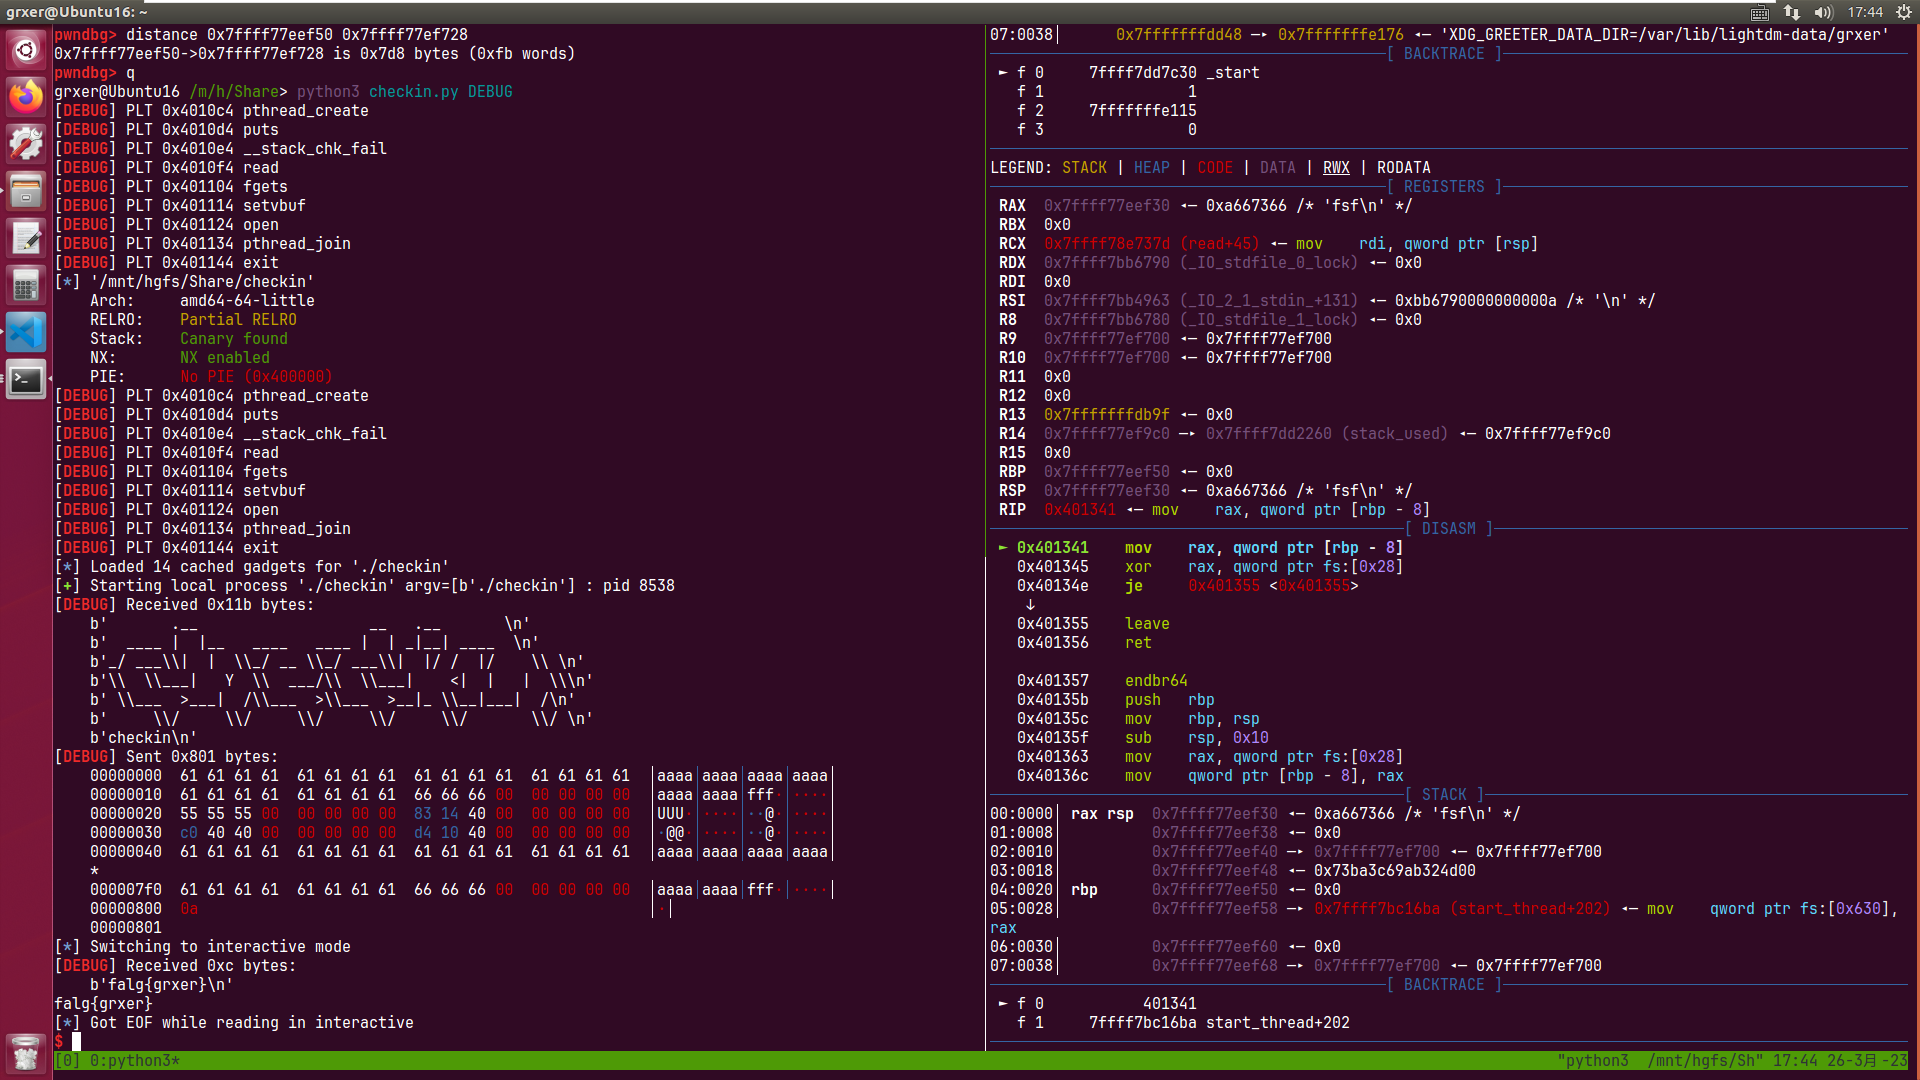Open the keyboard input indicator
Viewport: 1920px width, 1080px height.
(1760, 12)
